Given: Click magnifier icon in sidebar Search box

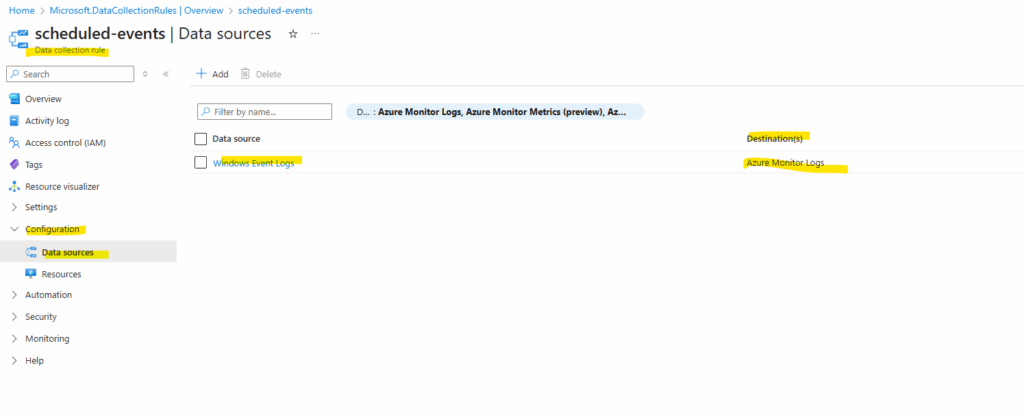Looking at the screenshot, I should [15, 74].
